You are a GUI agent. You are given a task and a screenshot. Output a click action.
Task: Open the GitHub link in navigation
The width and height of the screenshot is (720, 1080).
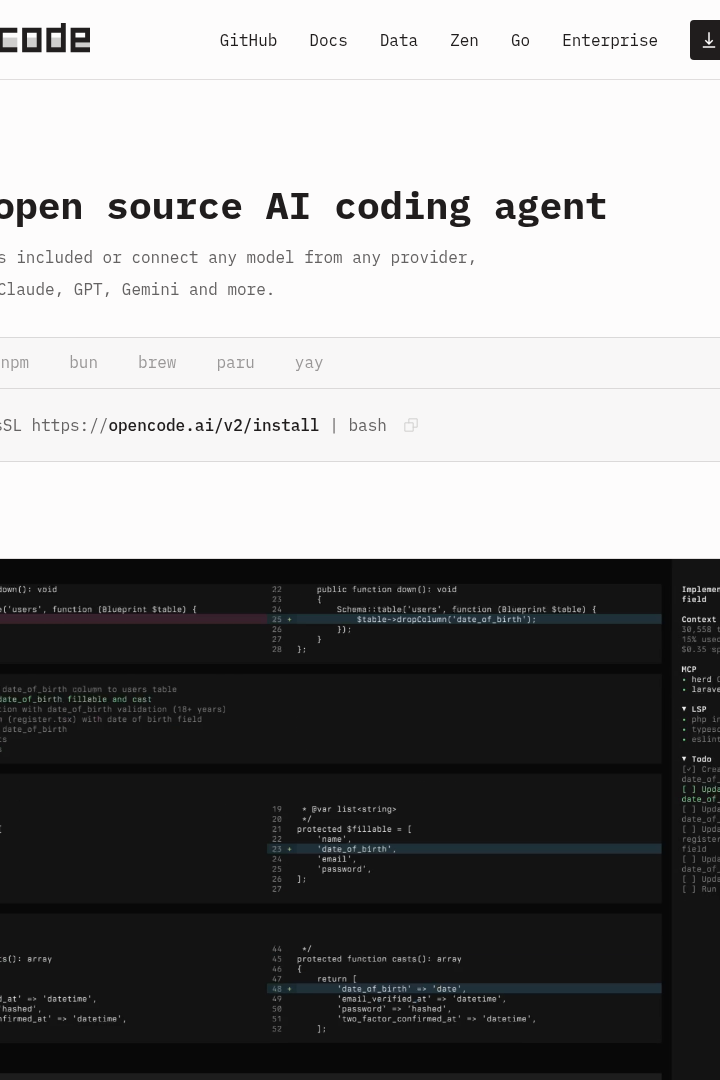click(x=248, y=41)
